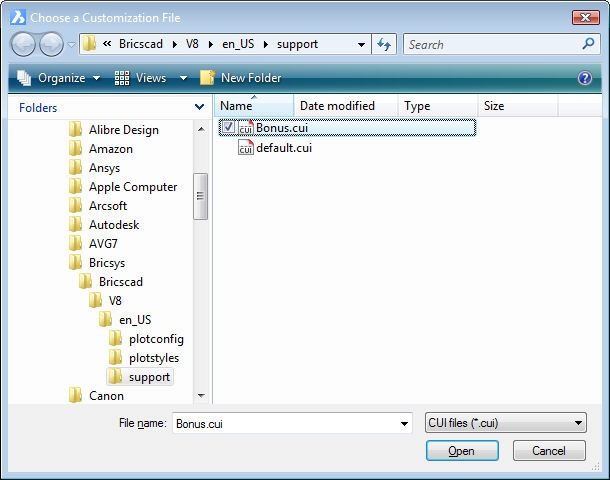Select Autodesk folder in tree
This screenshot has height=480, width=610.
[x=114, y=225]
